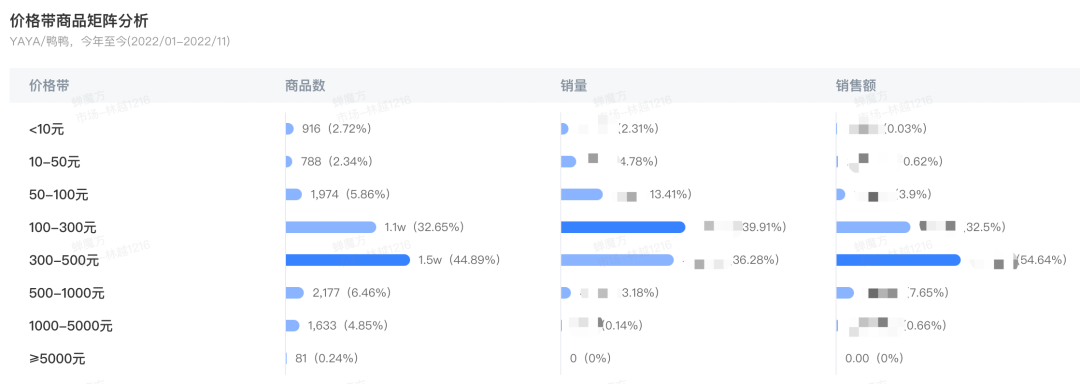
Task: Select the 50-100元 price band label
Action: click(x=59, y=195)
